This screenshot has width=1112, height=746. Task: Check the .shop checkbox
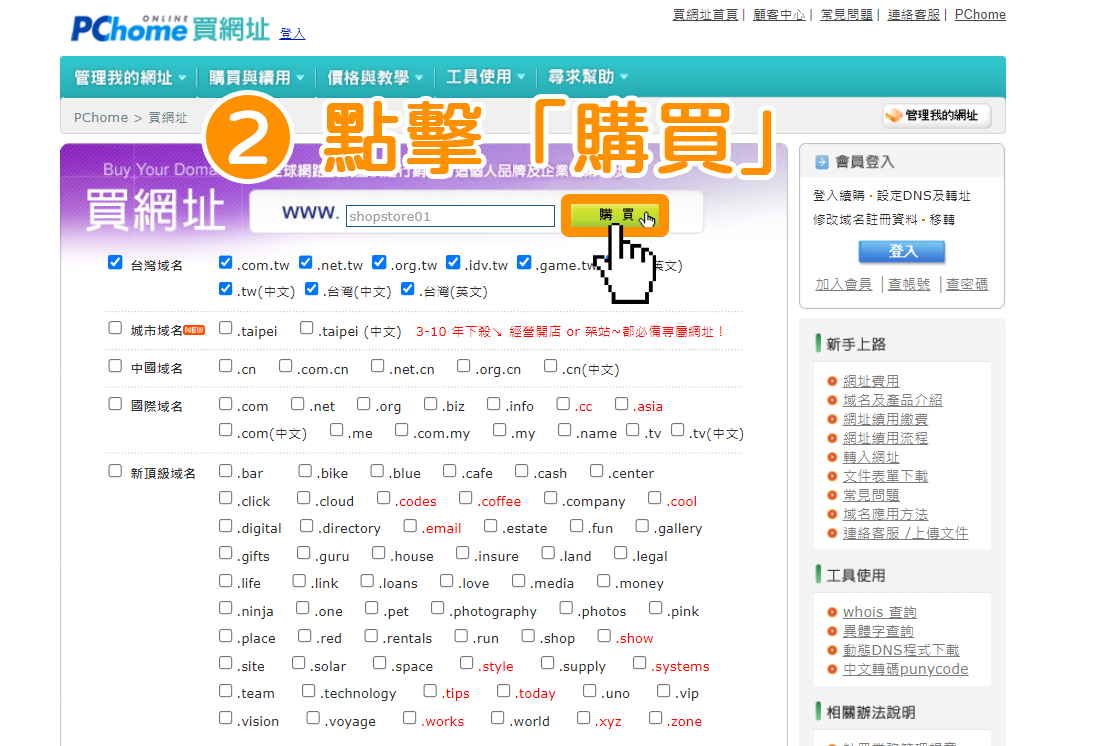(x=528, y=635)
